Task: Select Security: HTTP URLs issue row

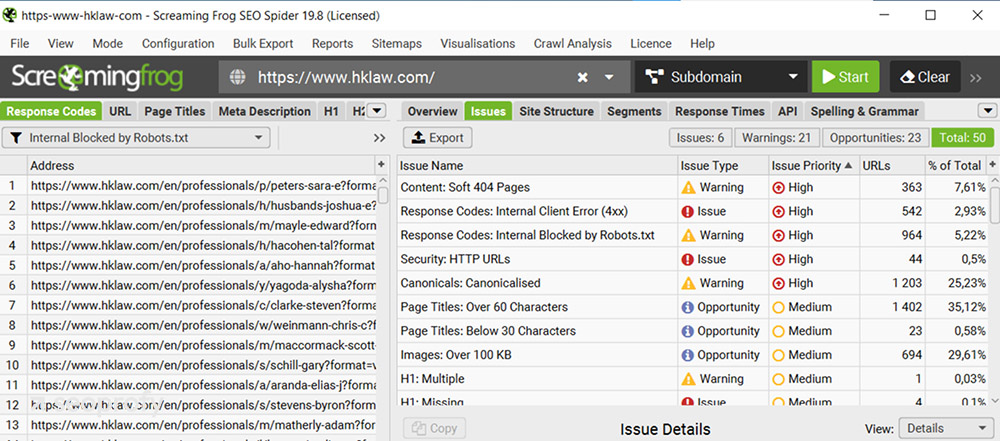Action: [692, 259]
